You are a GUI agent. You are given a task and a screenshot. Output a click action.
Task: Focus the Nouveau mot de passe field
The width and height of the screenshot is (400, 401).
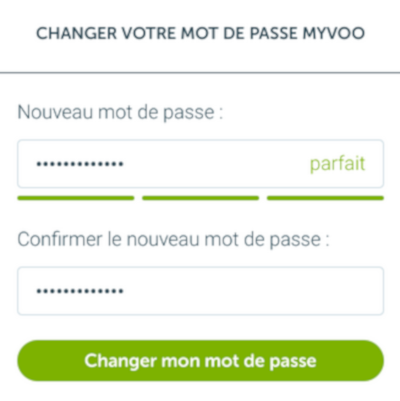(x=200, y=164)
